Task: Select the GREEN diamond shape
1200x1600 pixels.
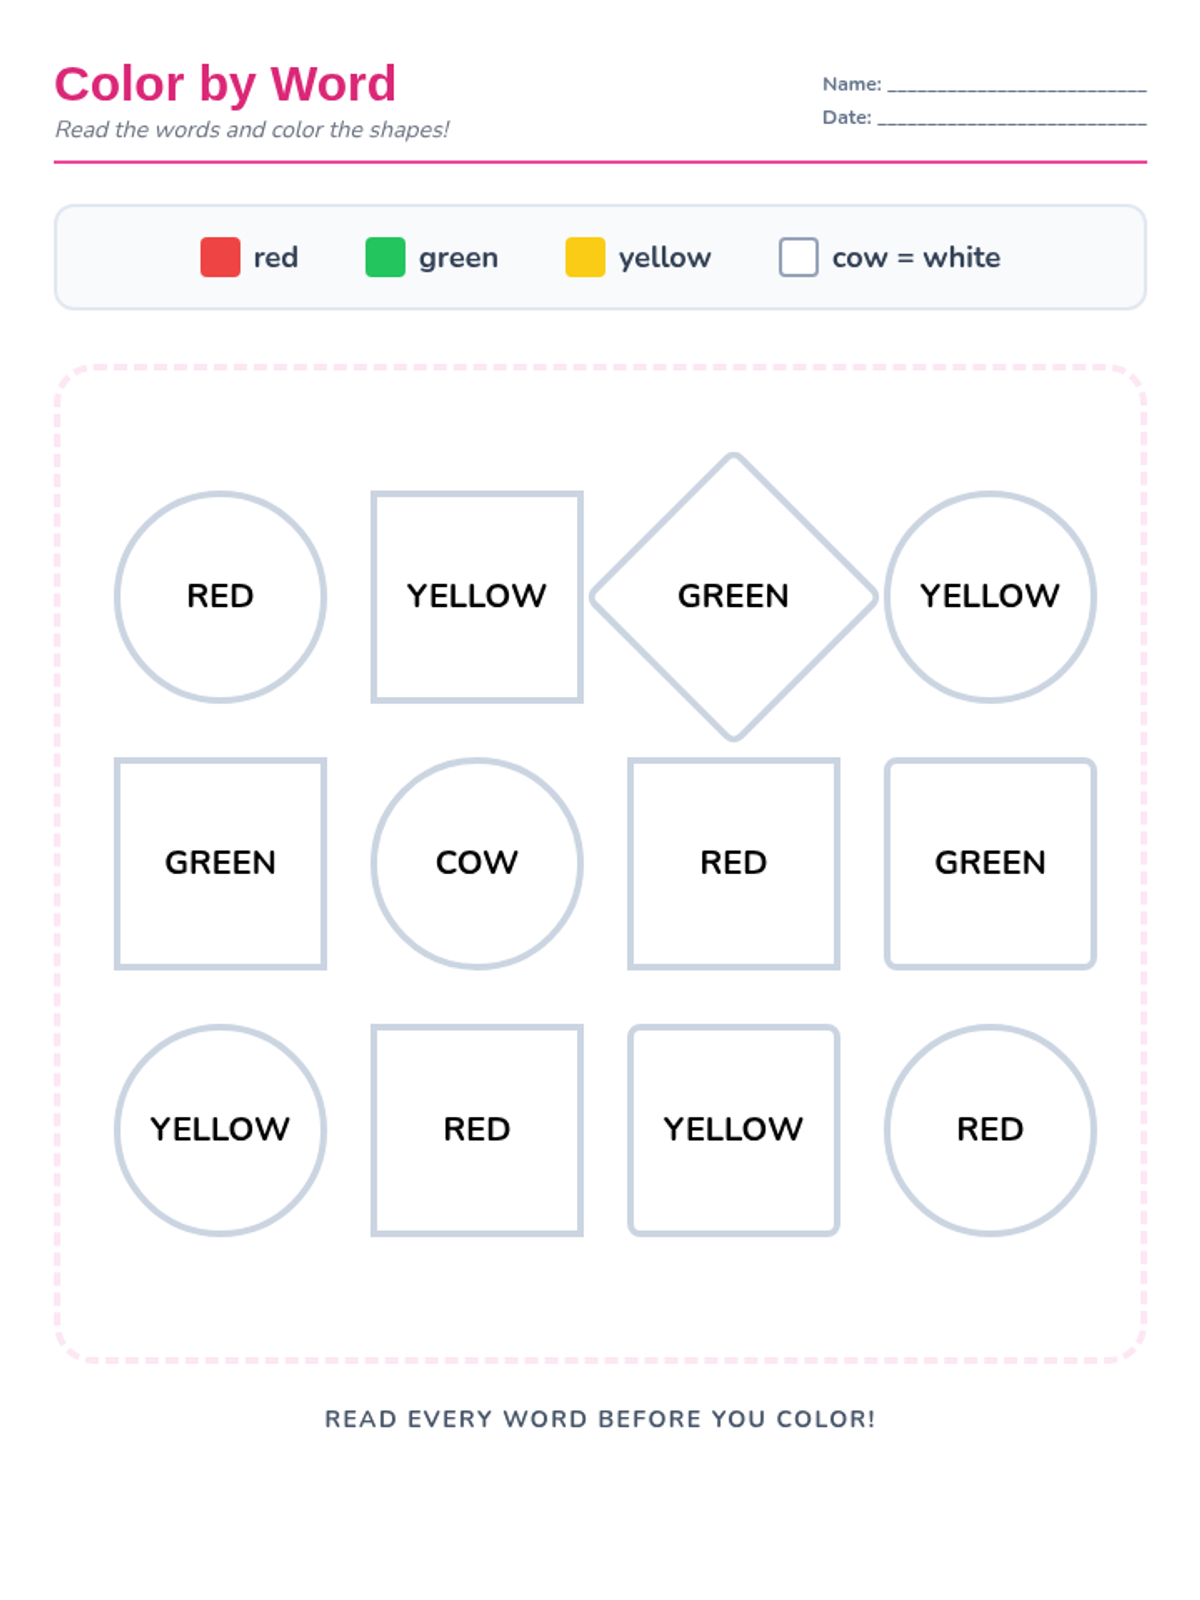Action: (733, 597)
